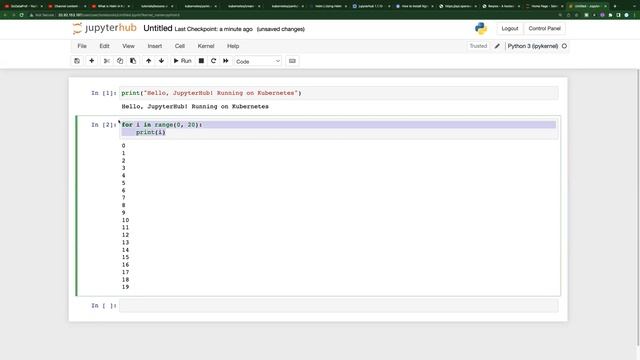Move selected cell up arrow

click(x=148, y=61)
